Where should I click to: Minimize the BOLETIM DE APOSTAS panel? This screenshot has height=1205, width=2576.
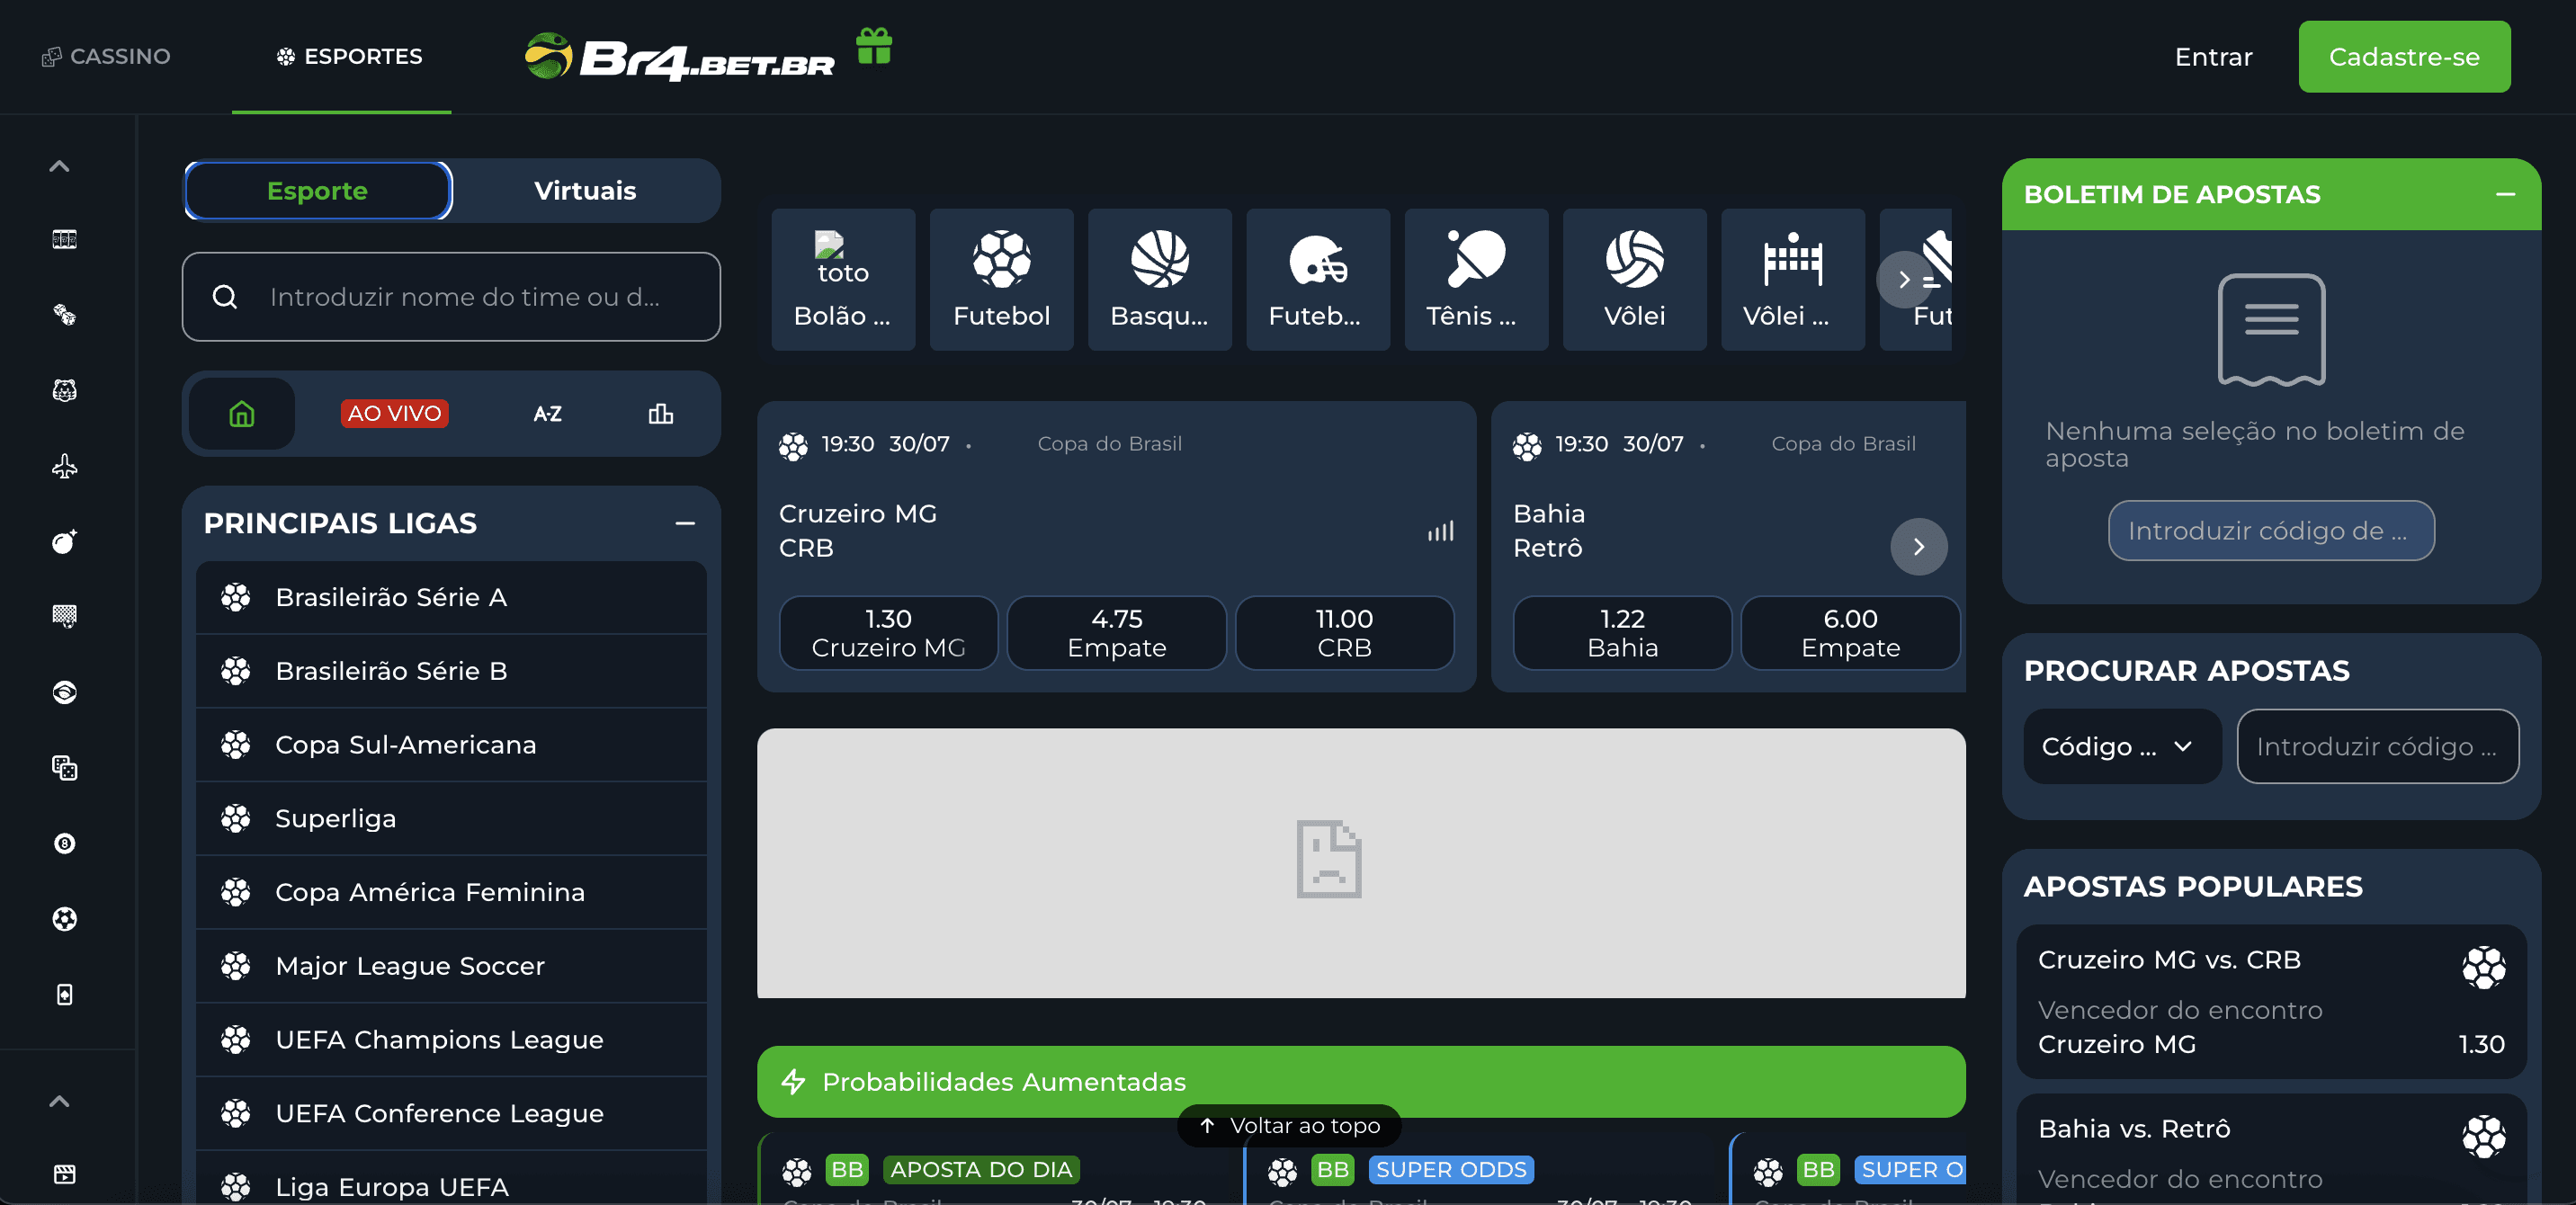[2505, 194]
